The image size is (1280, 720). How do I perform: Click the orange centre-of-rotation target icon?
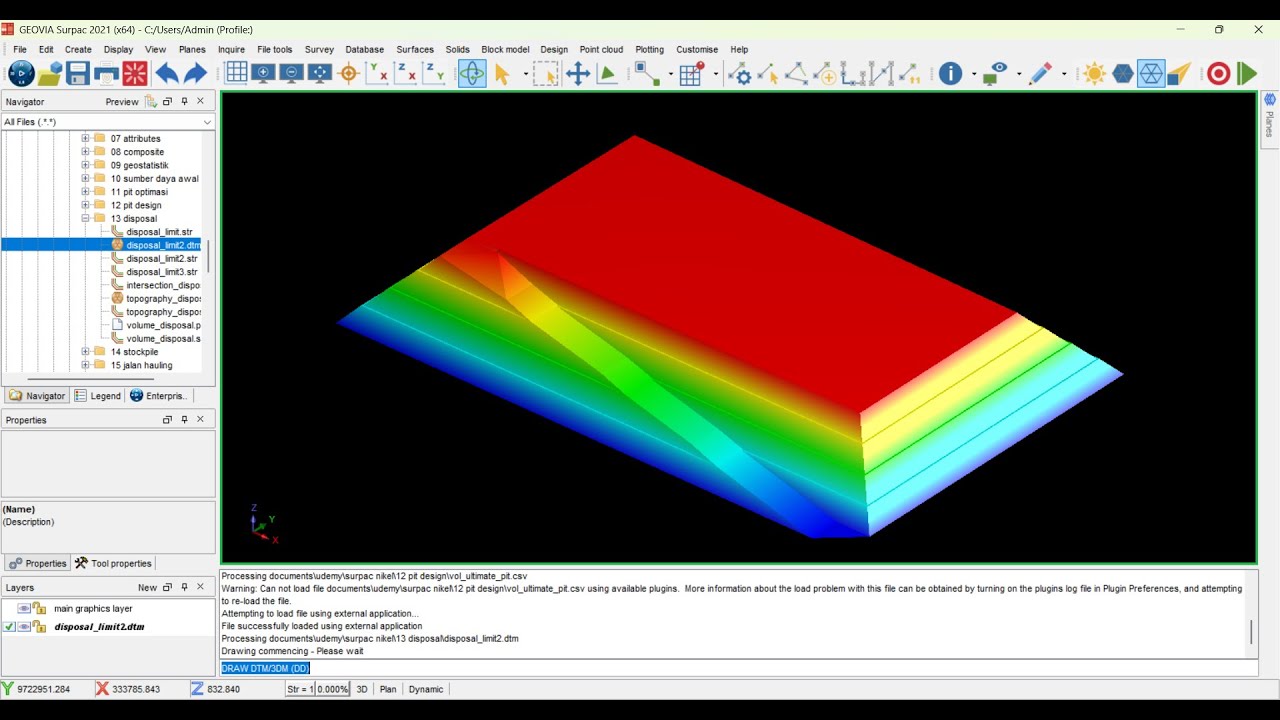[349, 73]
